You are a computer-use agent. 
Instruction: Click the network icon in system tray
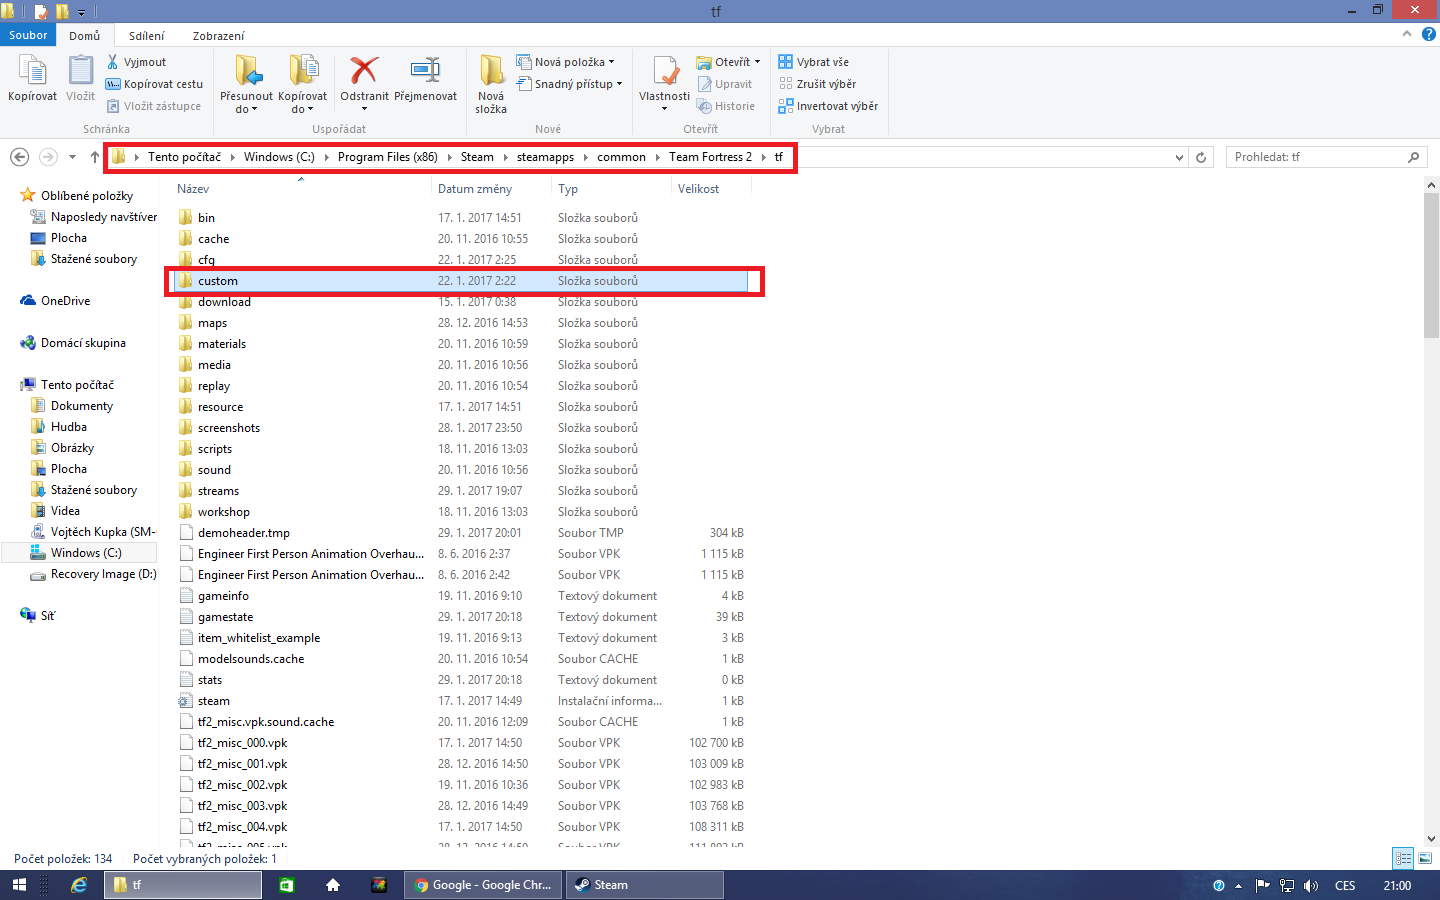coord(1287,885)
